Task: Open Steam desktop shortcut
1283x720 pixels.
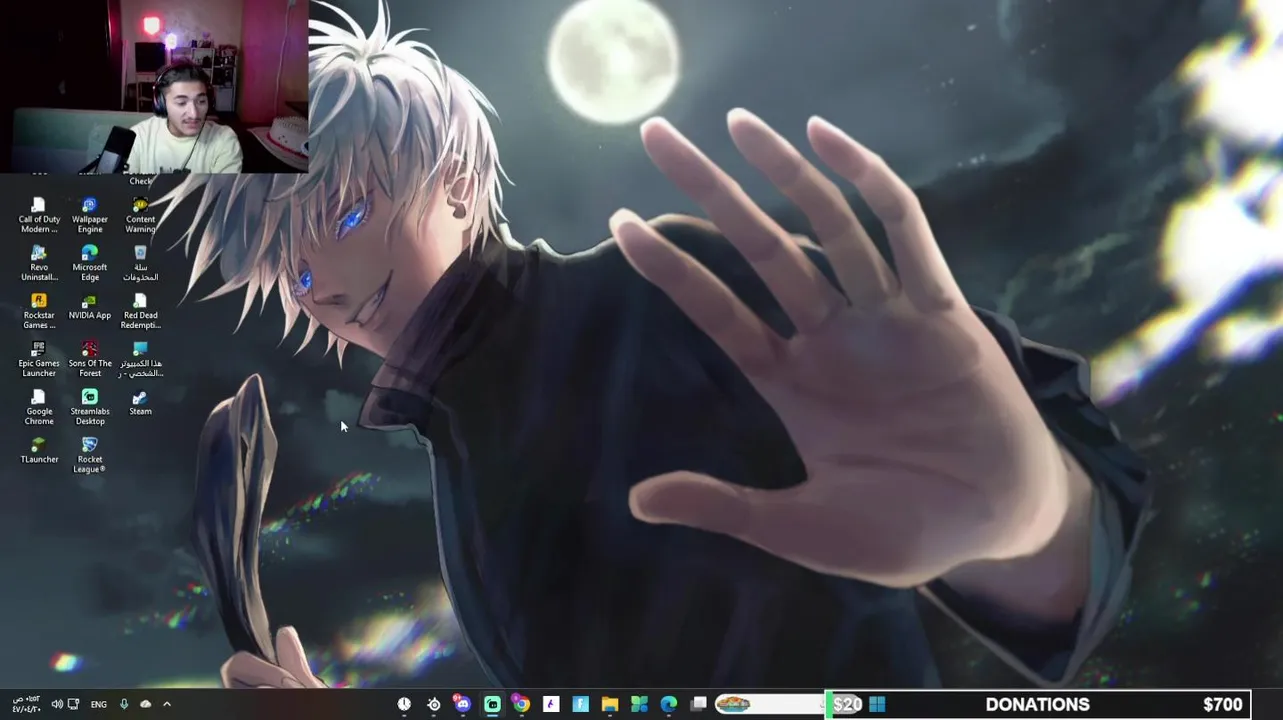Action: pyautogui.click(x=140, y=403)
